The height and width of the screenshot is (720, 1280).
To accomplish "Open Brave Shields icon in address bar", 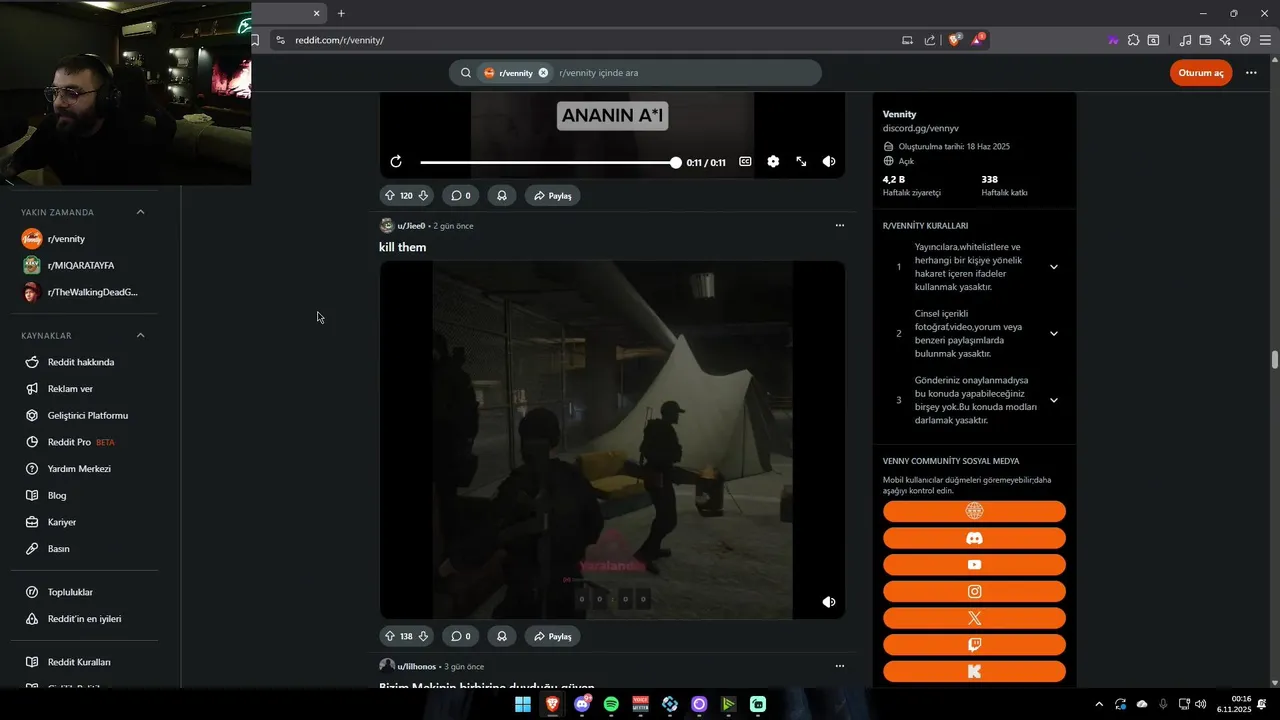I will click(x=954, y=40).
